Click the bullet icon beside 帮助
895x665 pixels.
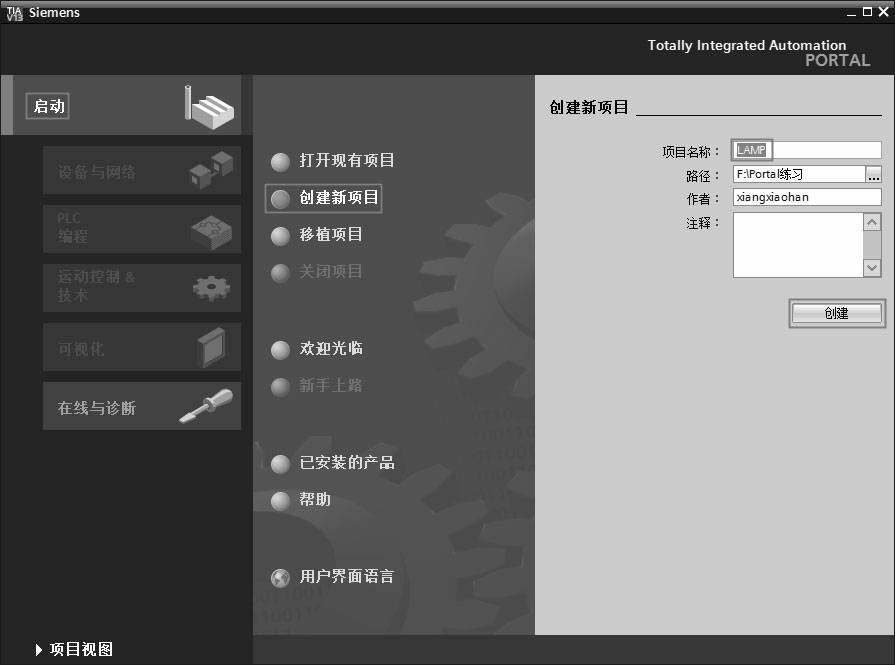pos(281,500)
